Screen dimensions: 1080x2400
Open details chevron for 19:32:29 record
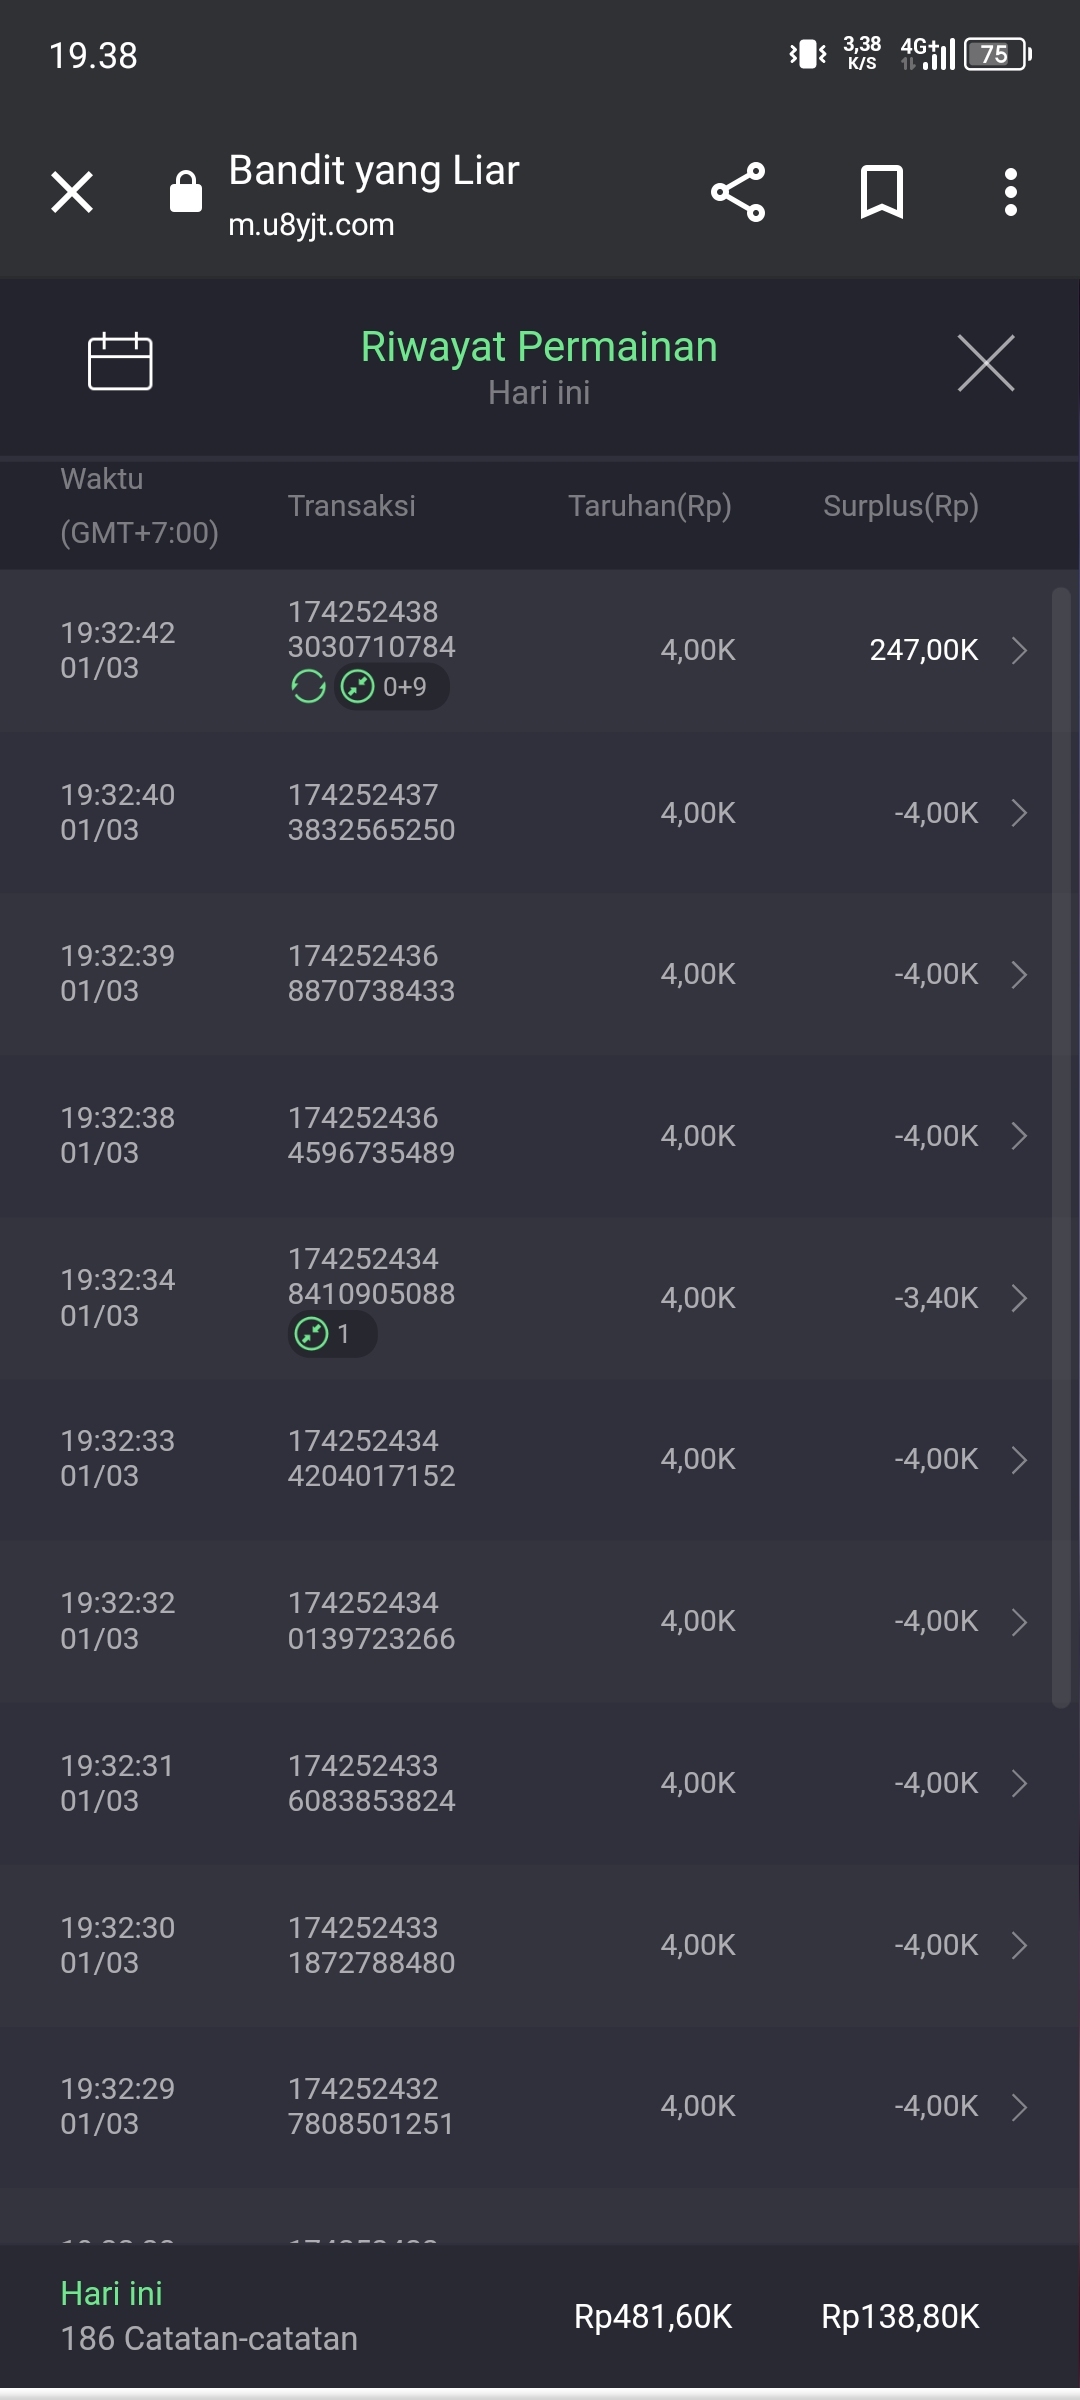pos(1019,2107)
